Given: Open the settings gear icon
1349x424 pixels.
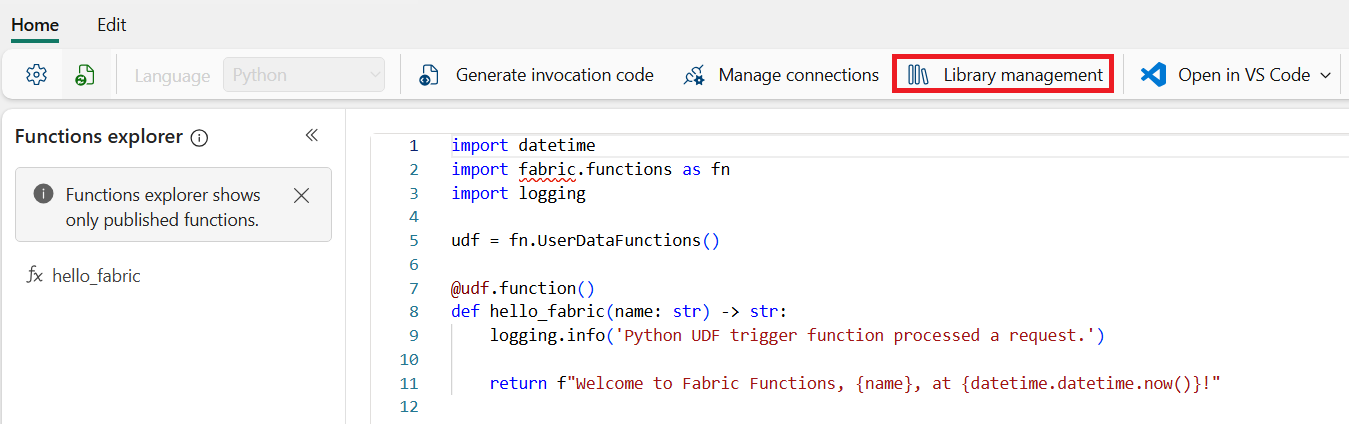Looking at the screenshot, I should point(37,75).
